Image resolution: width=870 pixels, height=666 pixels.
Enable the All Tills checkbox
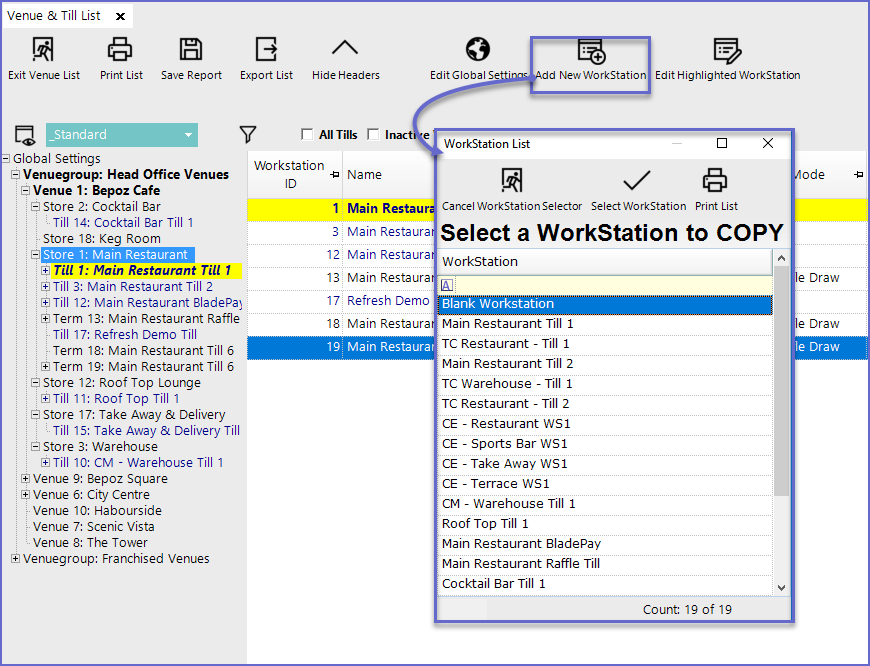pos(307,135)
